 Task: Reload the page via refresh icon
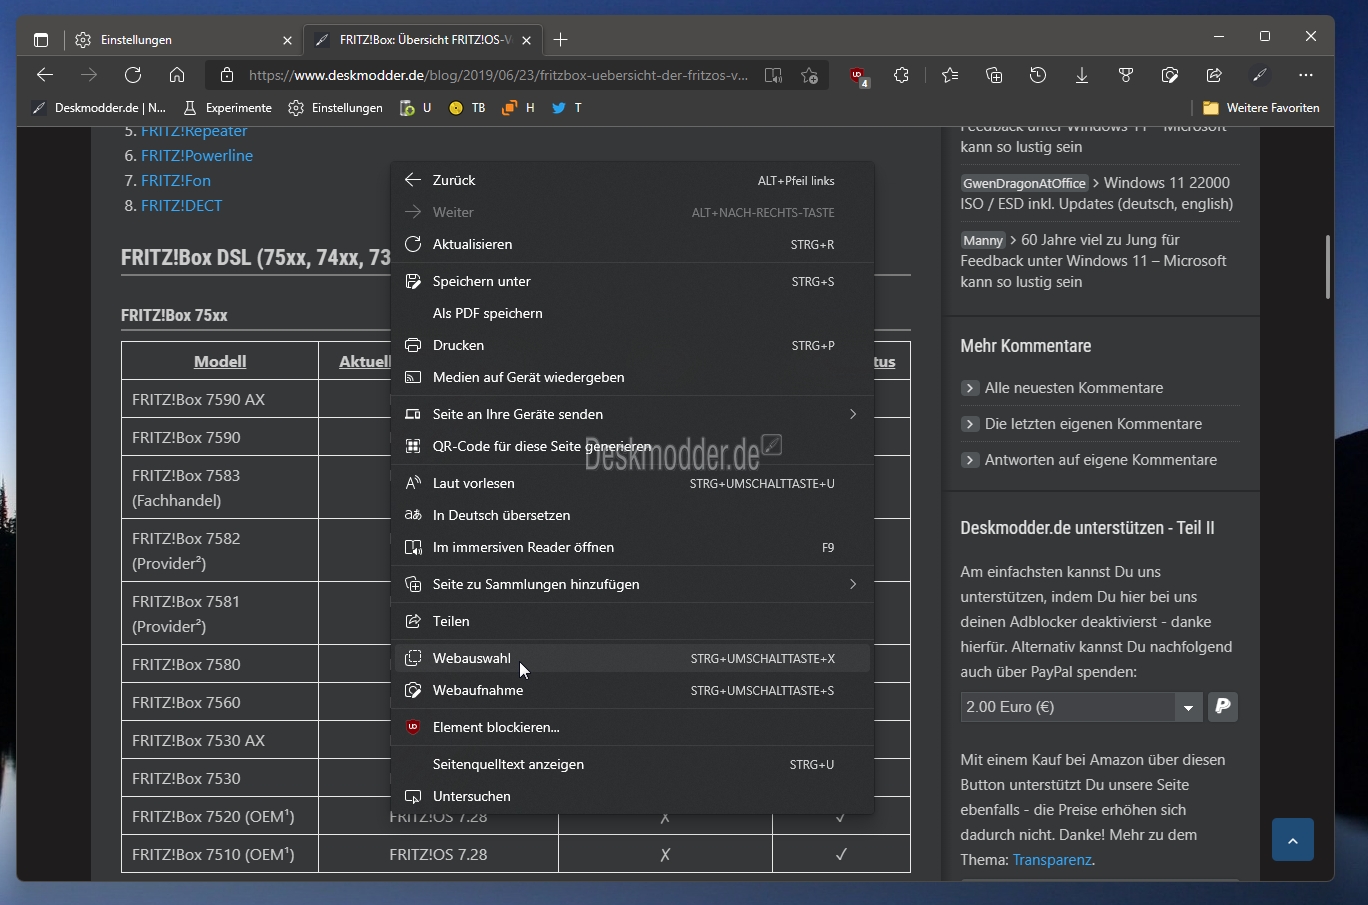point(133,75)
